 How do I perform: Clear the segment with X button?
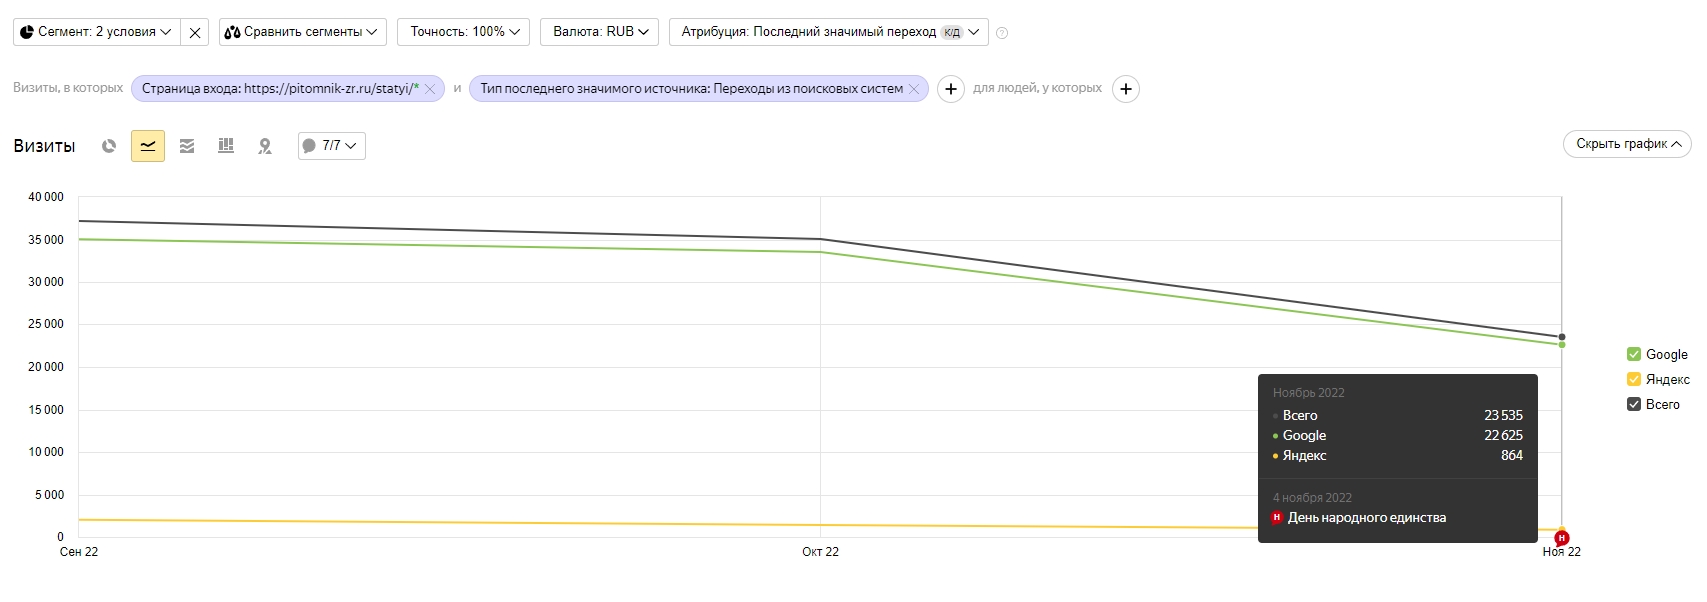pyautogui.click(x=195, y=32)
